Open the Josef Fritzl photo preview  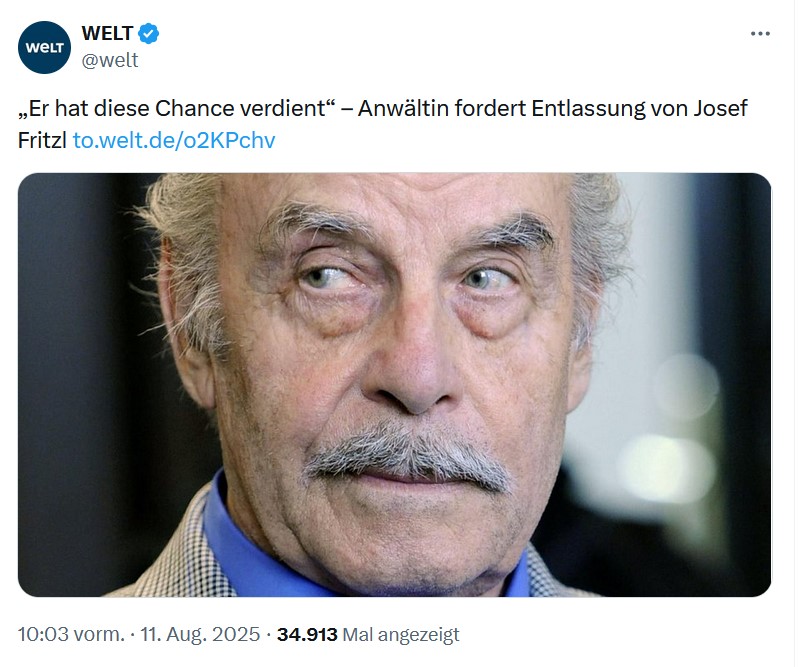[394, 385]
